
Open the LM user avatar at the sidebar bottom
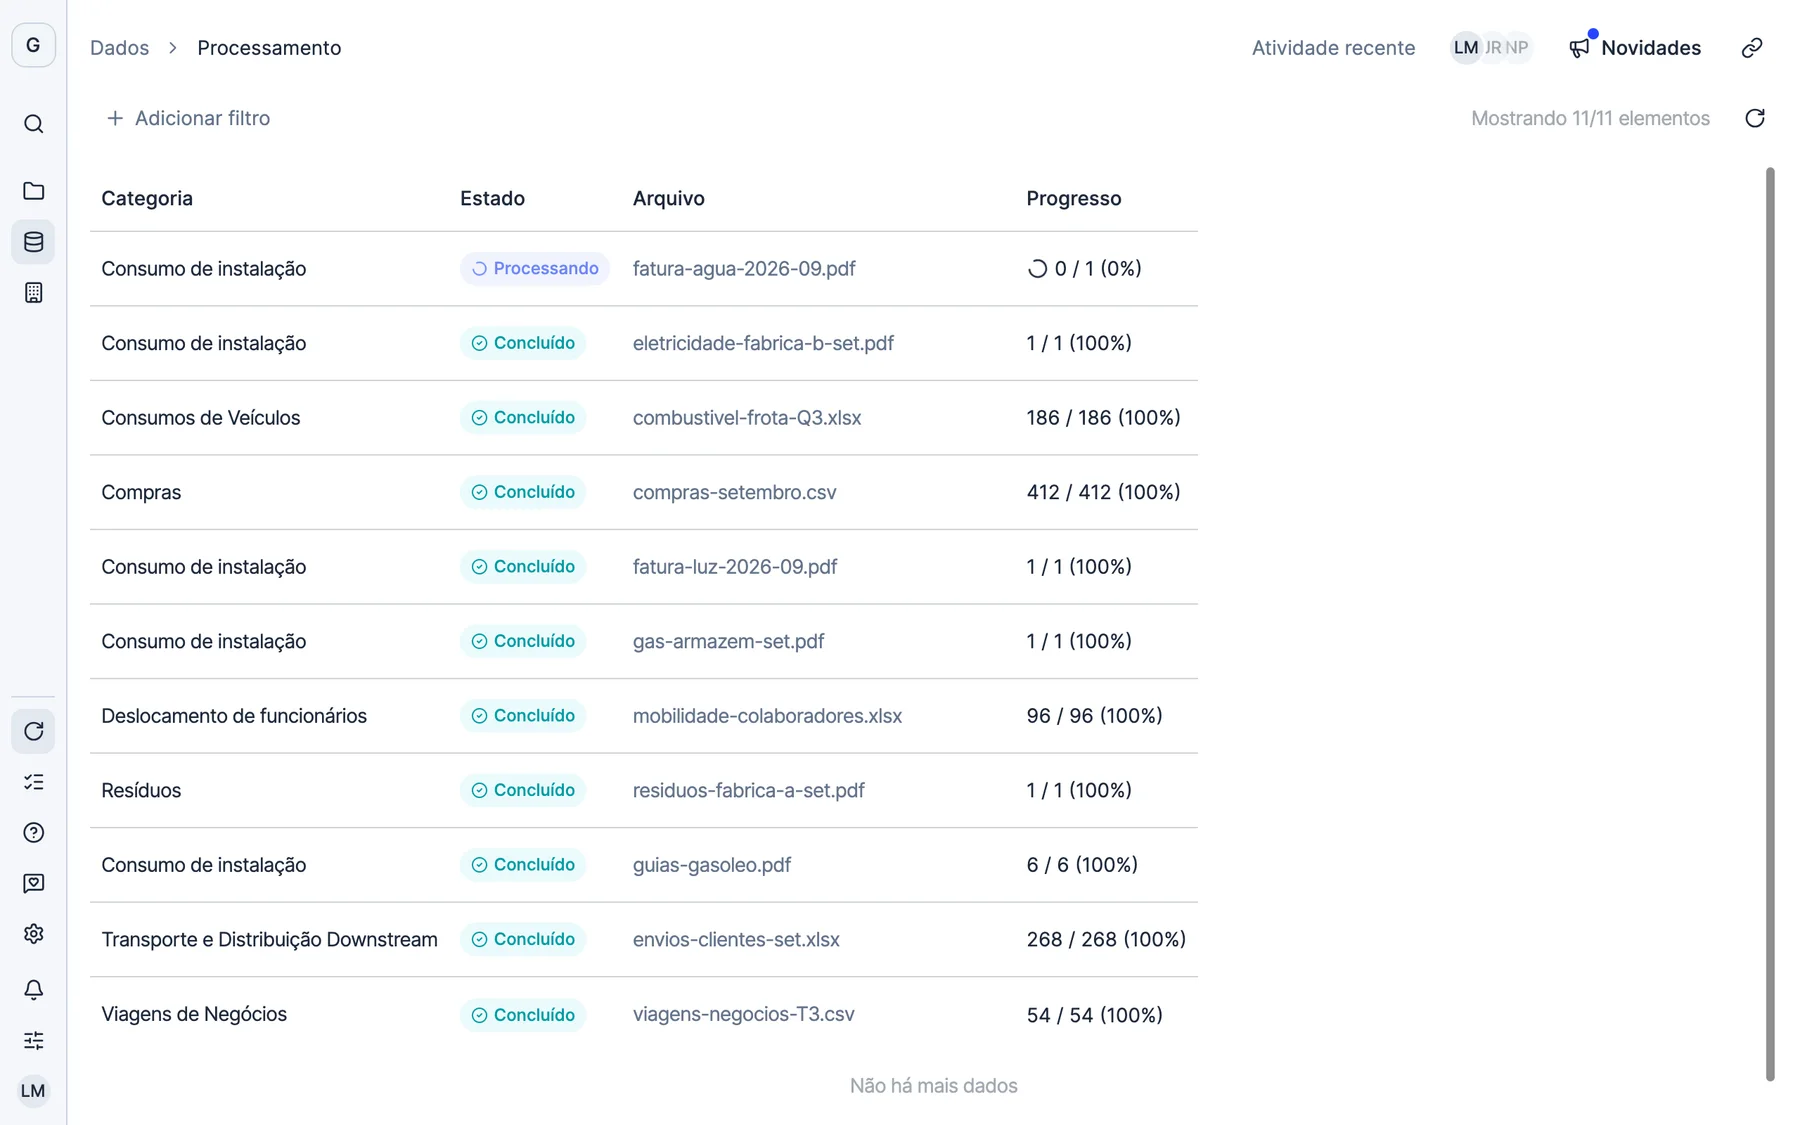[x=33, y=1091]
